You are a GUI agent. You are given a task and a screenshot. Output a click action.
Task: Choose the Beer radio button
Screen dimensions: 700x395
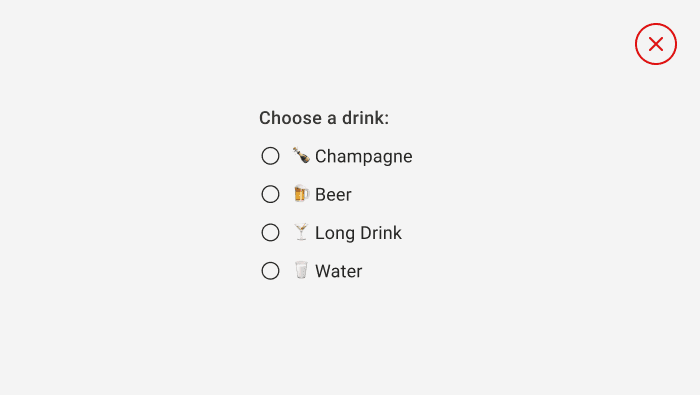pyautogui.click(x=271, y=195)
